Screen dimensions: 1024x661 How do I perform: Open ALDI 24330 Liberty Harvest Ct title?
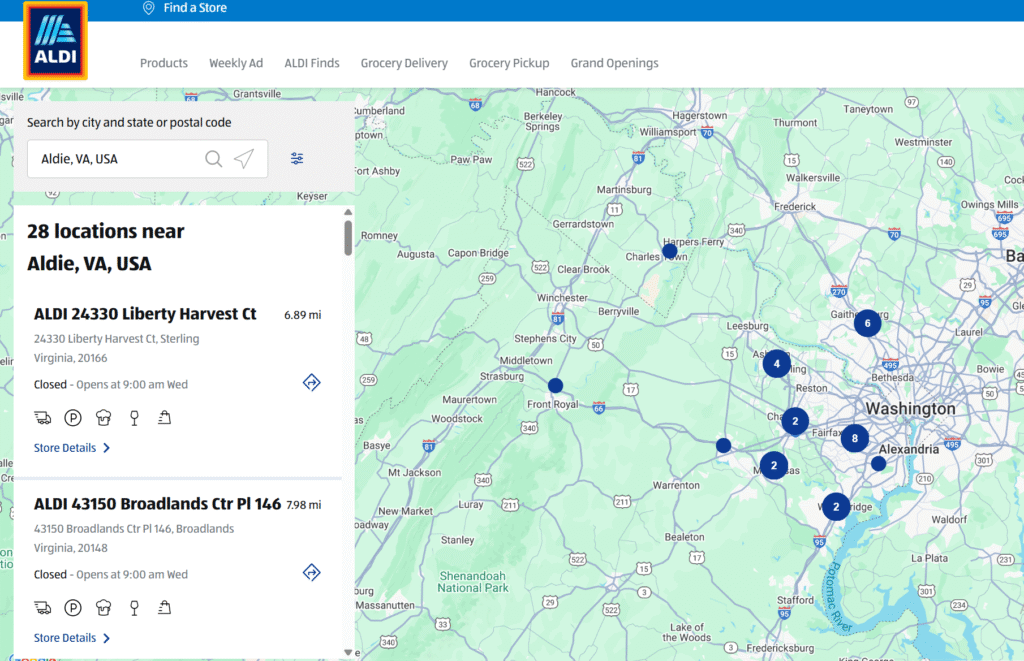tap(145, 314)
